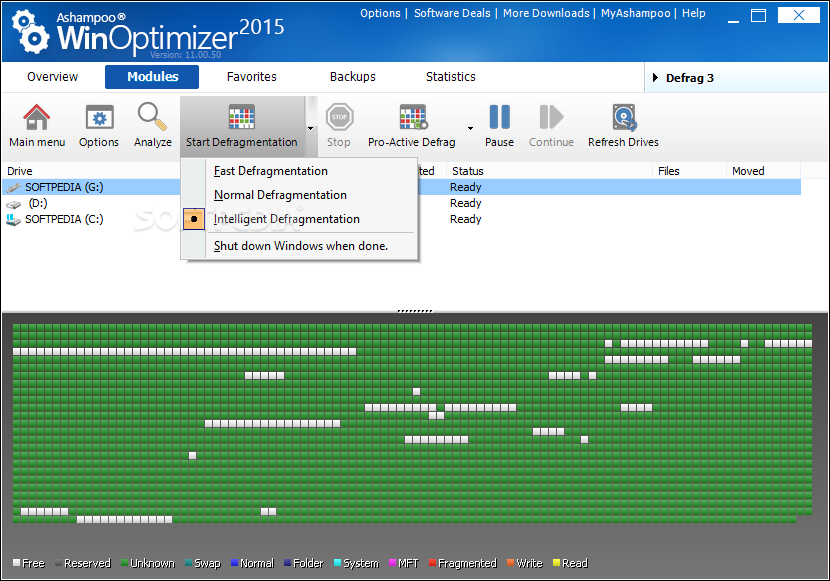Open the Options link in header

click(380, 13)
